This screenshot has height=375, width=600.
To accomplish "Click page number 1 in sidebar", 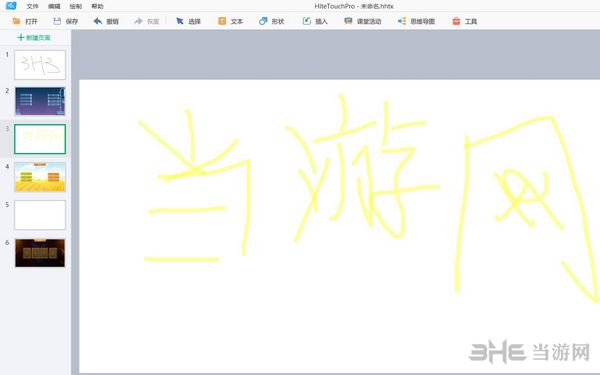I will [x=7, y=55].
